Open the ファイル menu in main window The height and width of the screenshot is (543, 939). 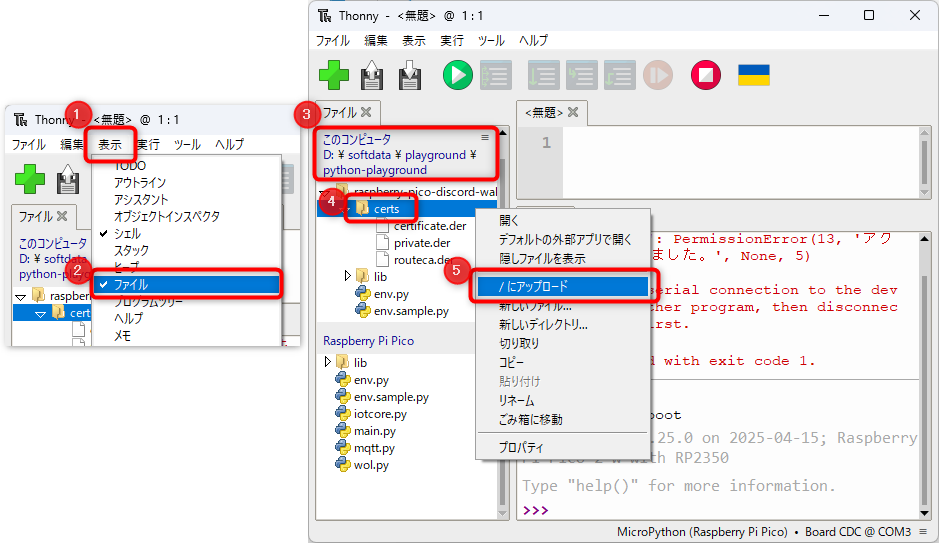tap(332, 40)
